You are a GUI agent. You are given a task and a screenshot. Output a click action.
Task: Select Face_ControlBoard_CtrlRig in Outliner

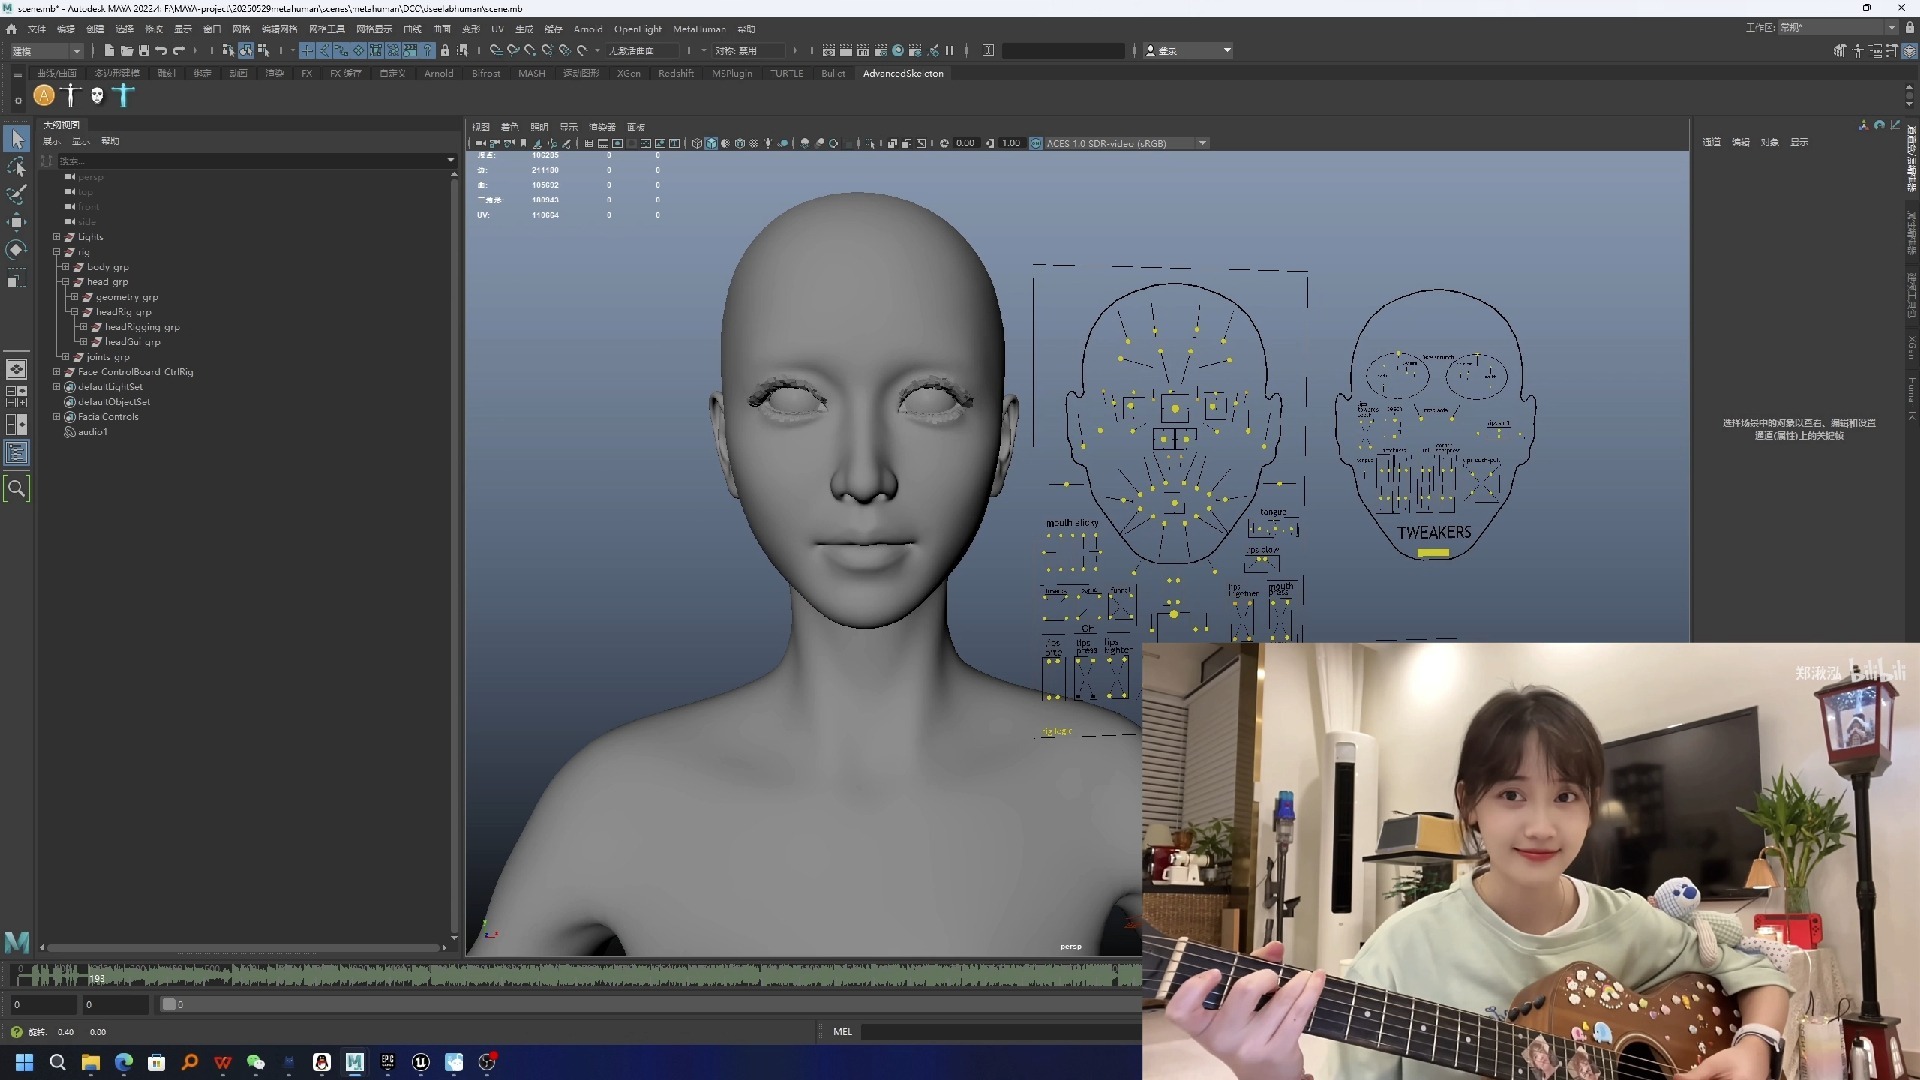point(135,372)
